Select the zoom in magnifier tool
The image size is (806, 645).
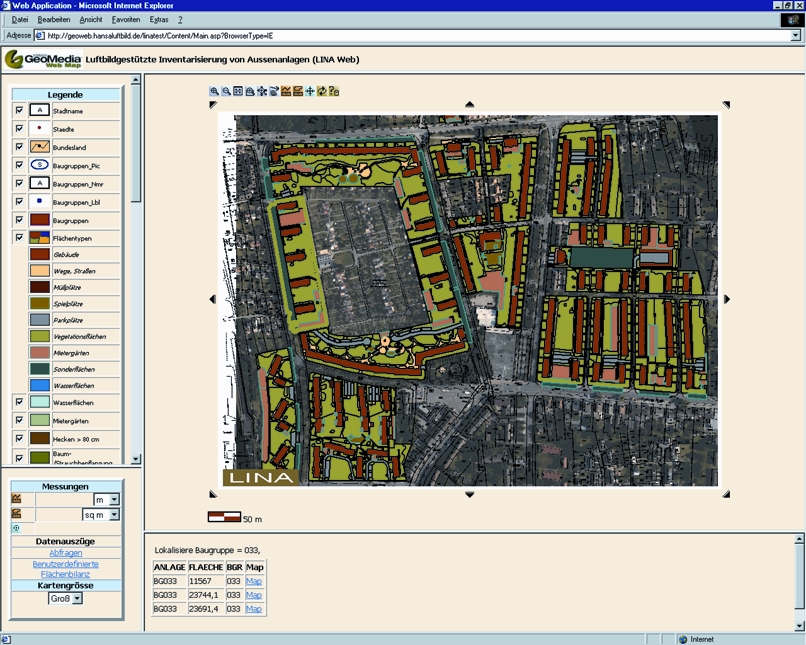214,91
